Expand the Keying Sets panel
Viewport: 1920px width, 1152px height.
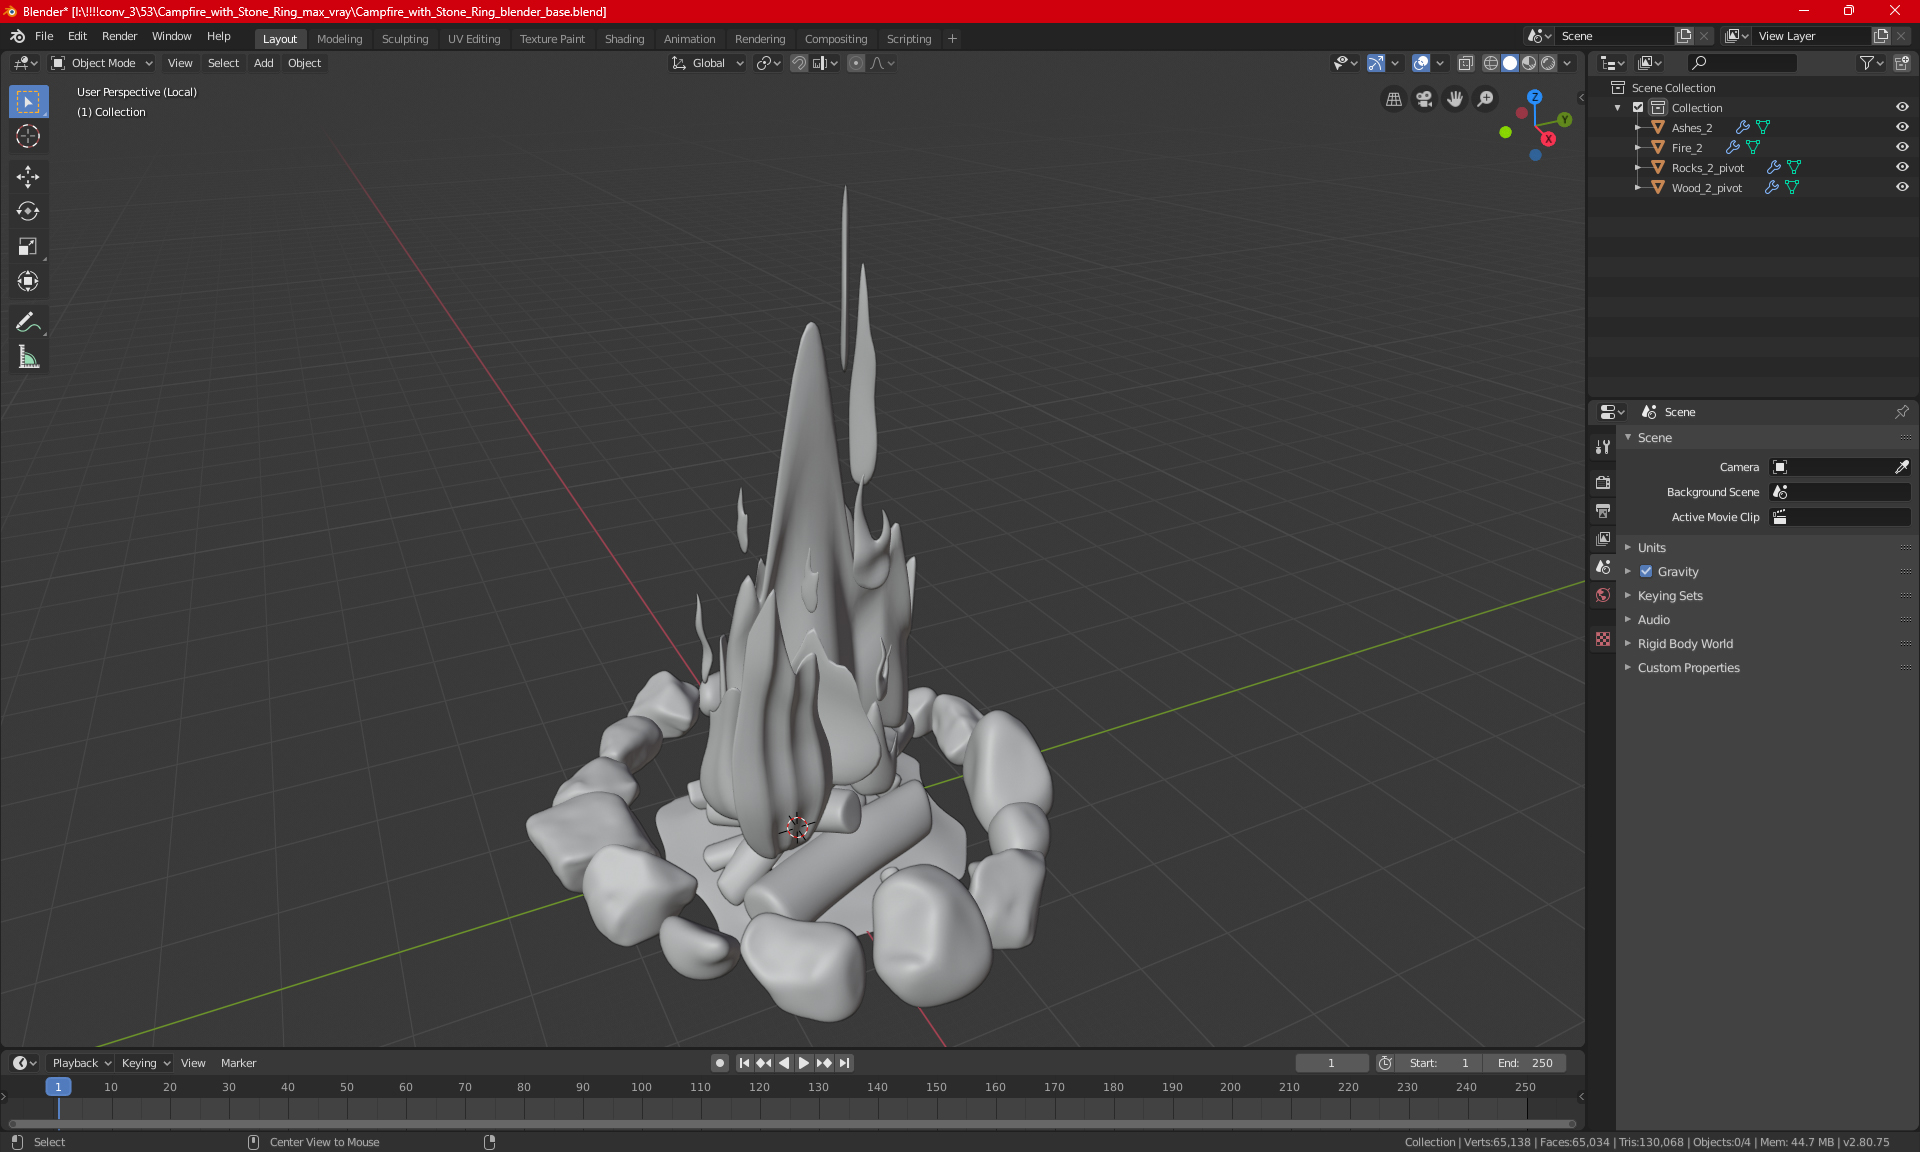pyautogui.click(x=1670, y=596)
